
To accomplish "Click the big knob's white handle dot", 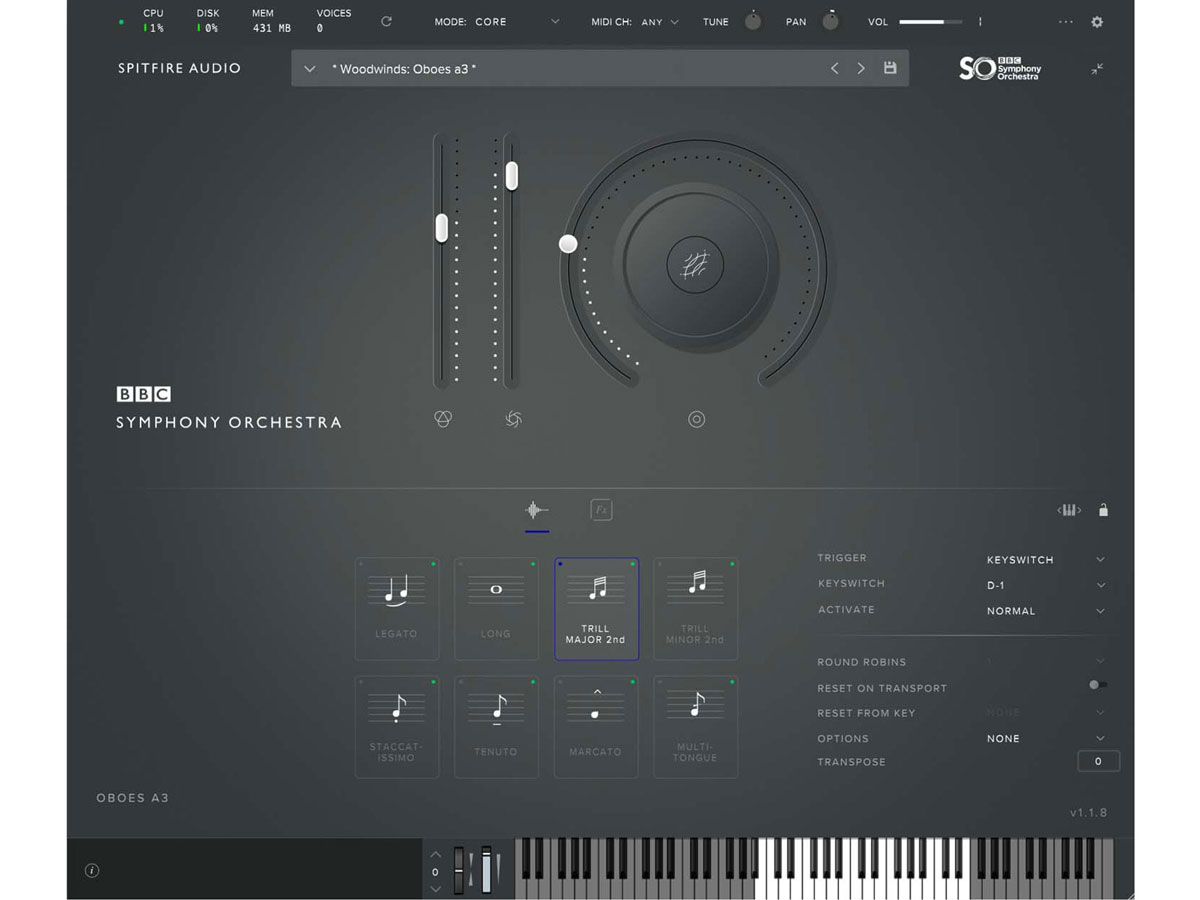I will [x=568, y=244].
